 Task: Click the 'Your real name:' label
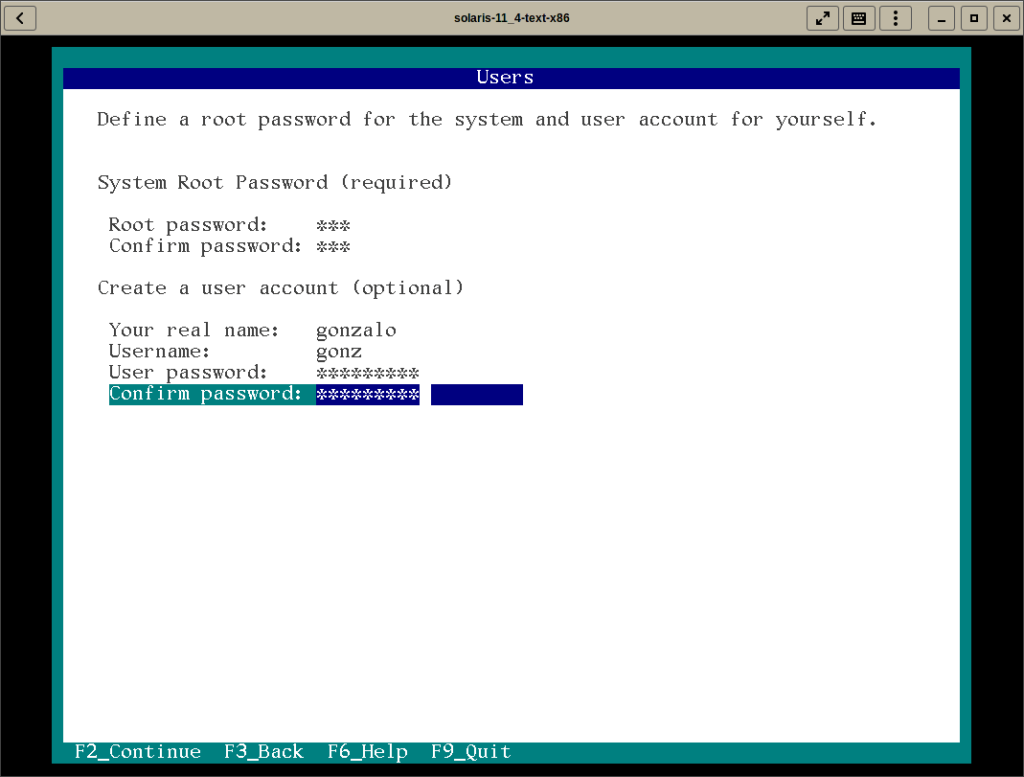click(x=194, y=330)
